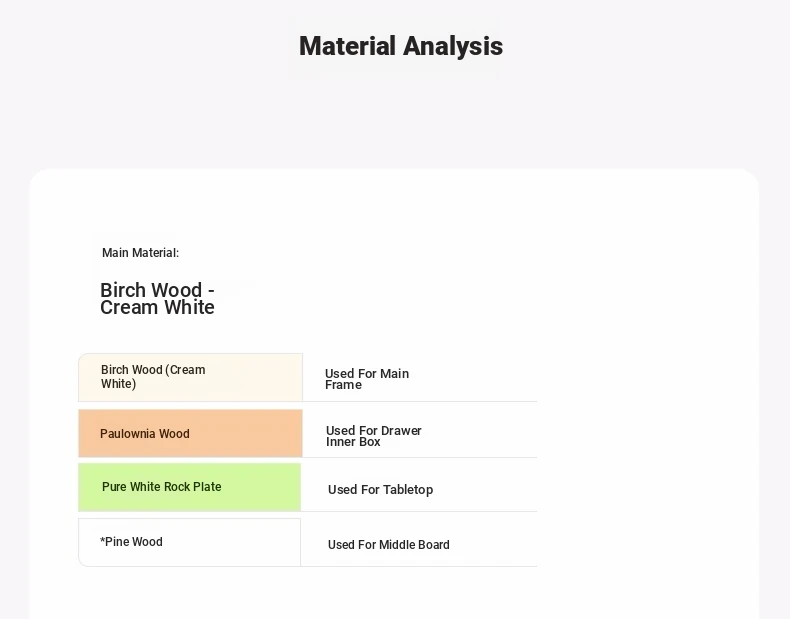Click the Pure White Rock Plate label text
Image resolution: width=790 pixels, height=619 pixels.
(162, 487)
